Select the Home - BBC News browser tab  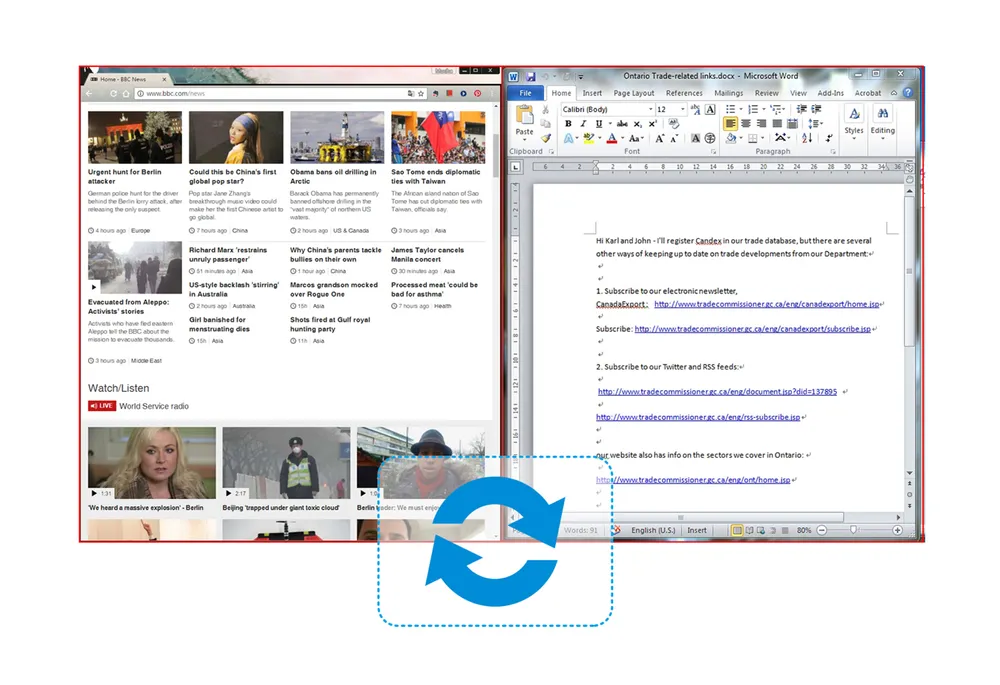tap(127, 79)
